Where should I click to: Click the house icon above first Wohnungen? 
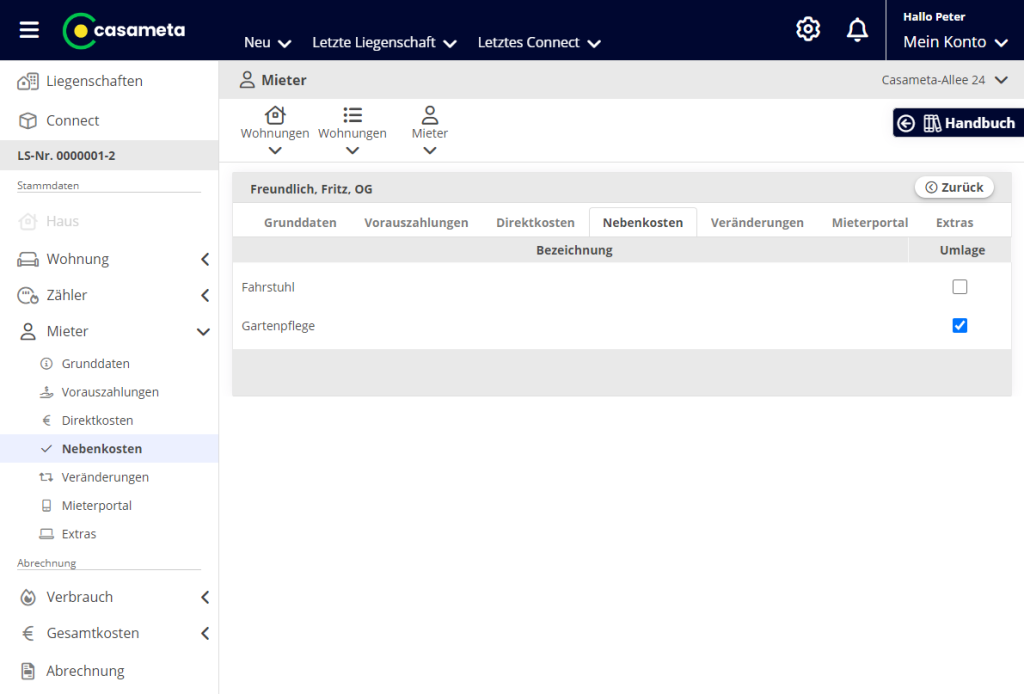coord(275,115)
